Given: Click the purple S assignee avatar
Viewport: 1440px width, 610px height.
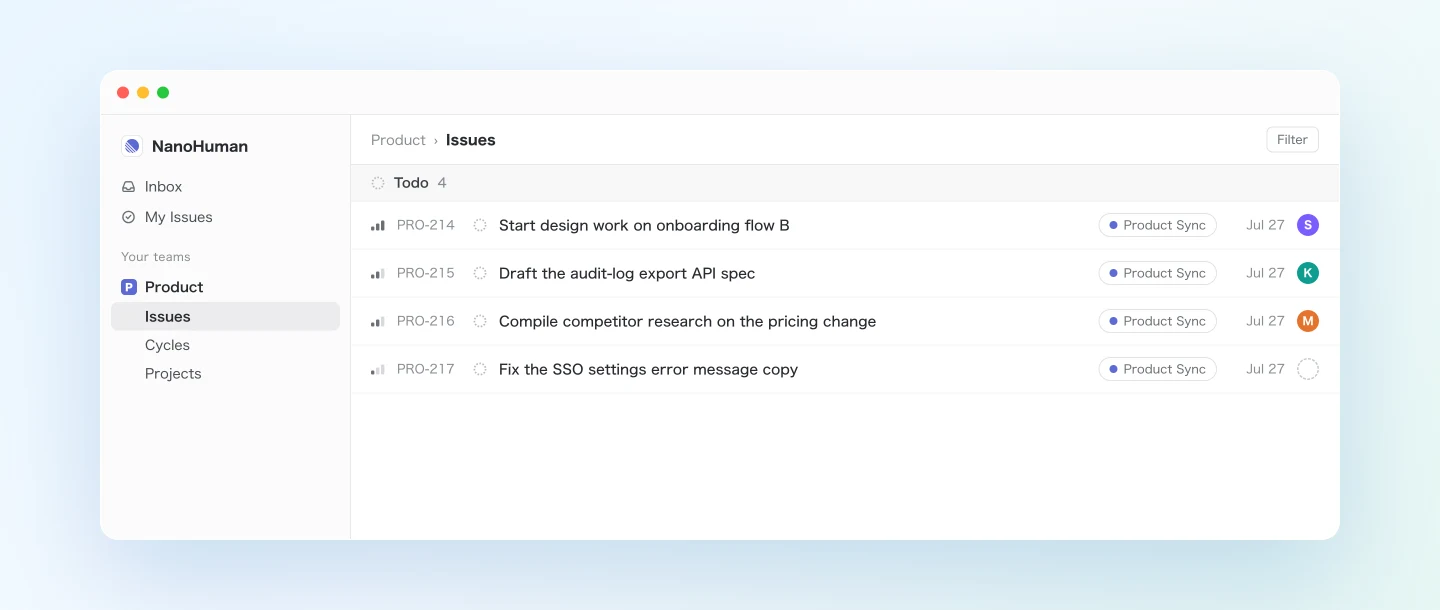Looking at the screenshot, I should [1308, 225].
